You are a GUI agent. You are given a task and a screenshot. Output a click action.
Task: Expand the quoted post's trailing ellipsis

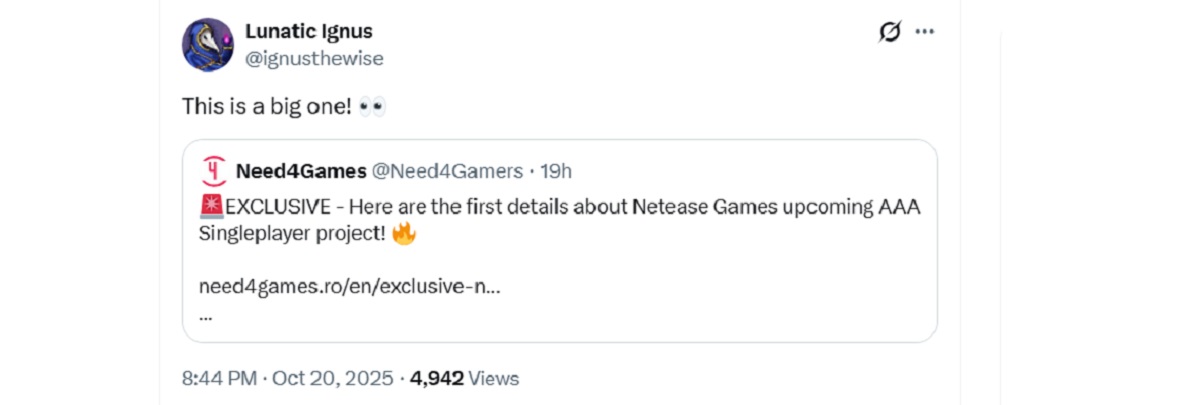[x=205, y=313]
